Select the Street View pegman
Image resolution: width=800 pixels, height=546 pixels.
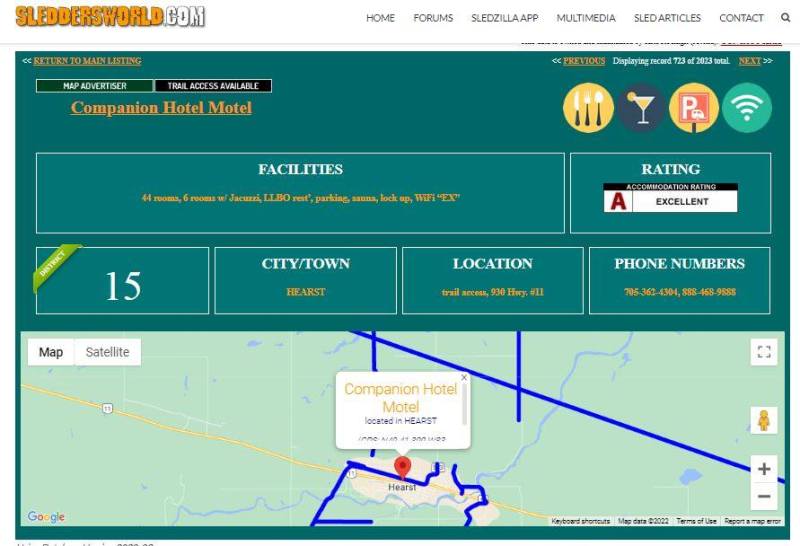[x=764, y=420]
